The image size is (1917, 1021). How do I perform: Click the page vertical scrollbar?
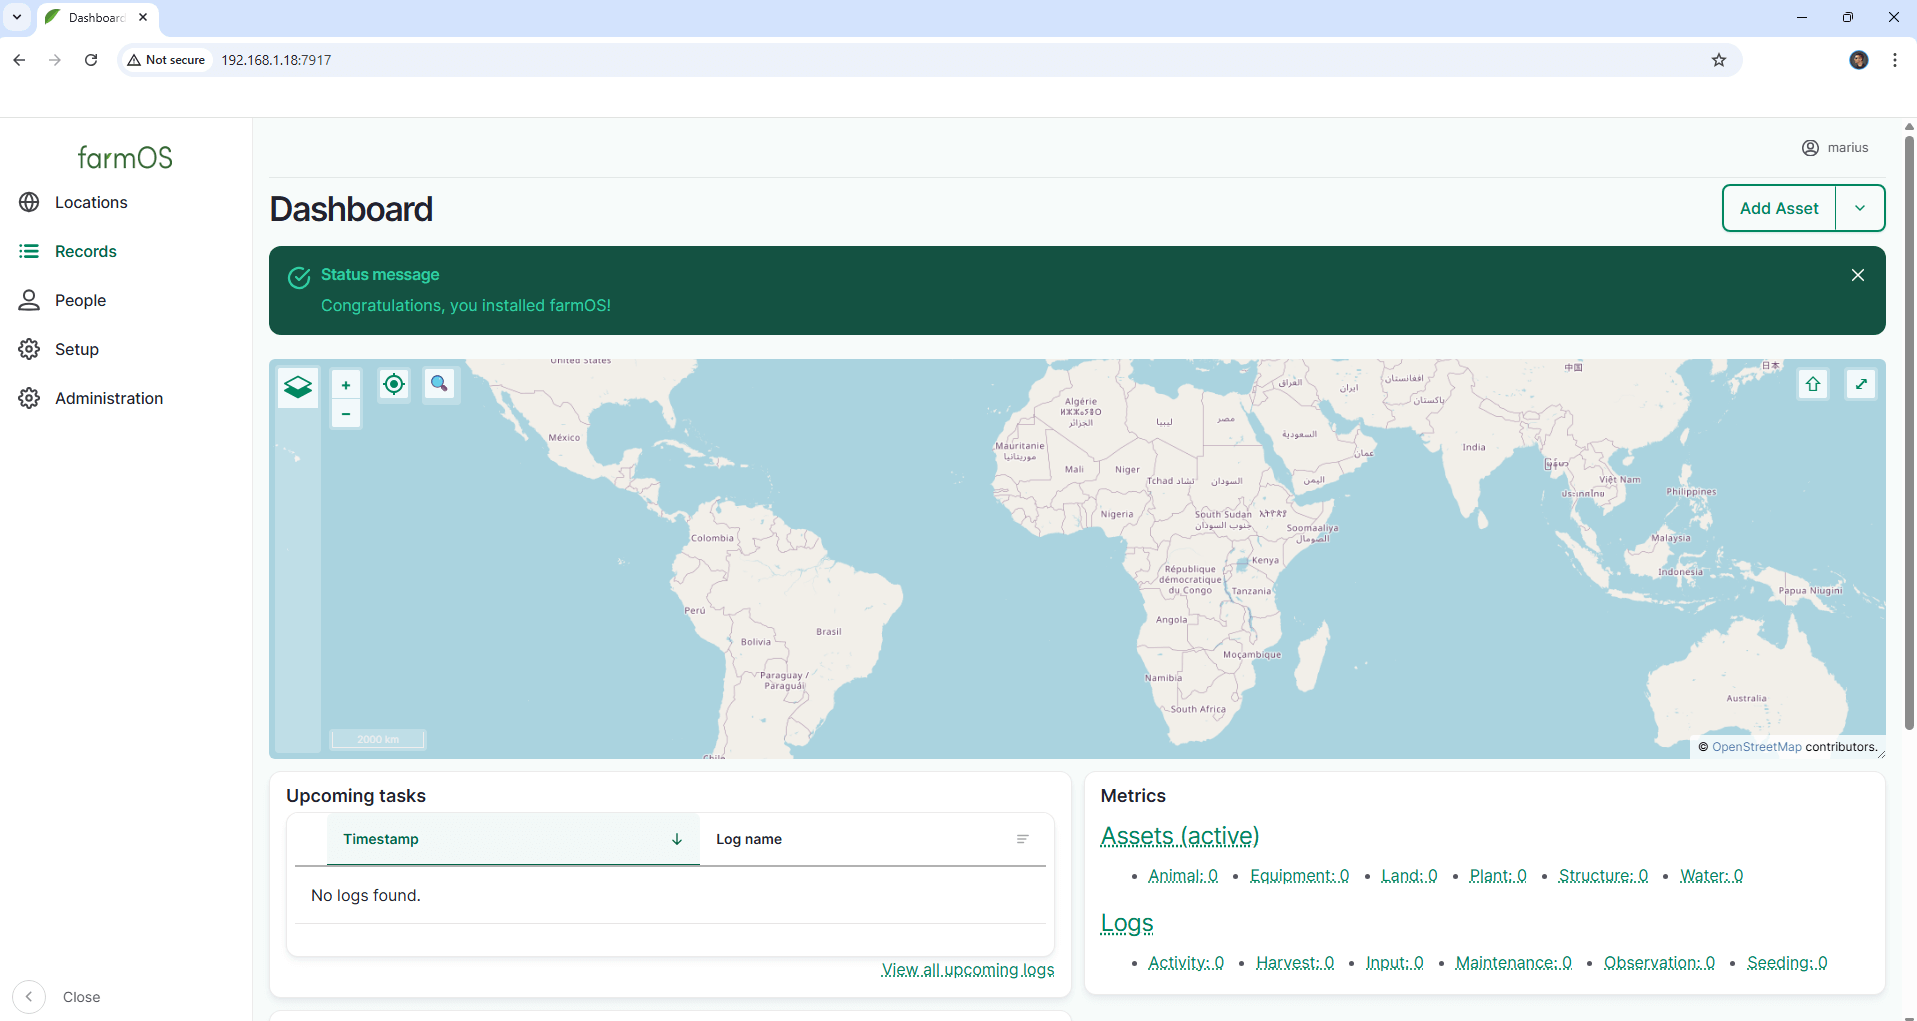[x=1908, y=430]
